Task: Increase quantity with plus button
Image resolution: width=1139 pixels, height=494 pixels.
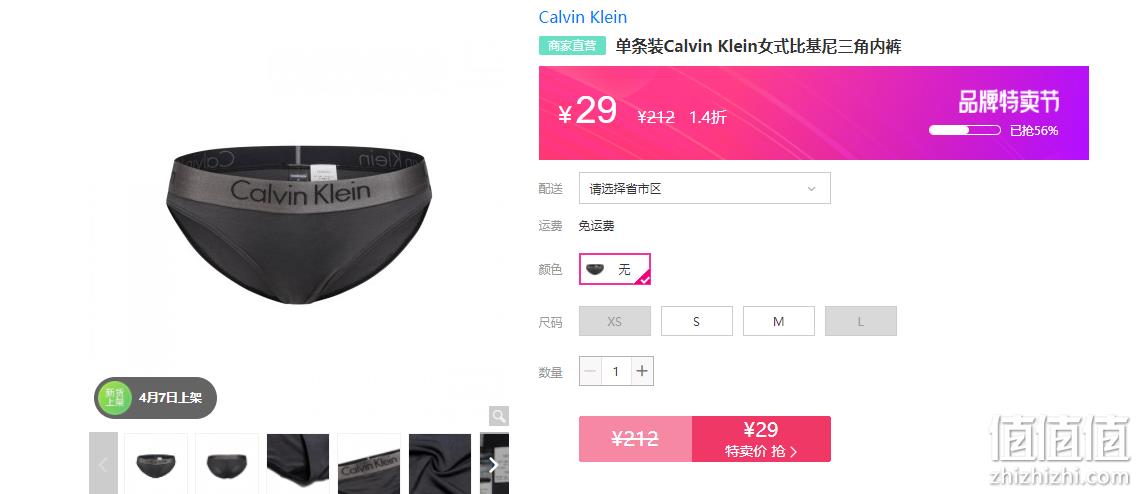Action: click(642, 371)
